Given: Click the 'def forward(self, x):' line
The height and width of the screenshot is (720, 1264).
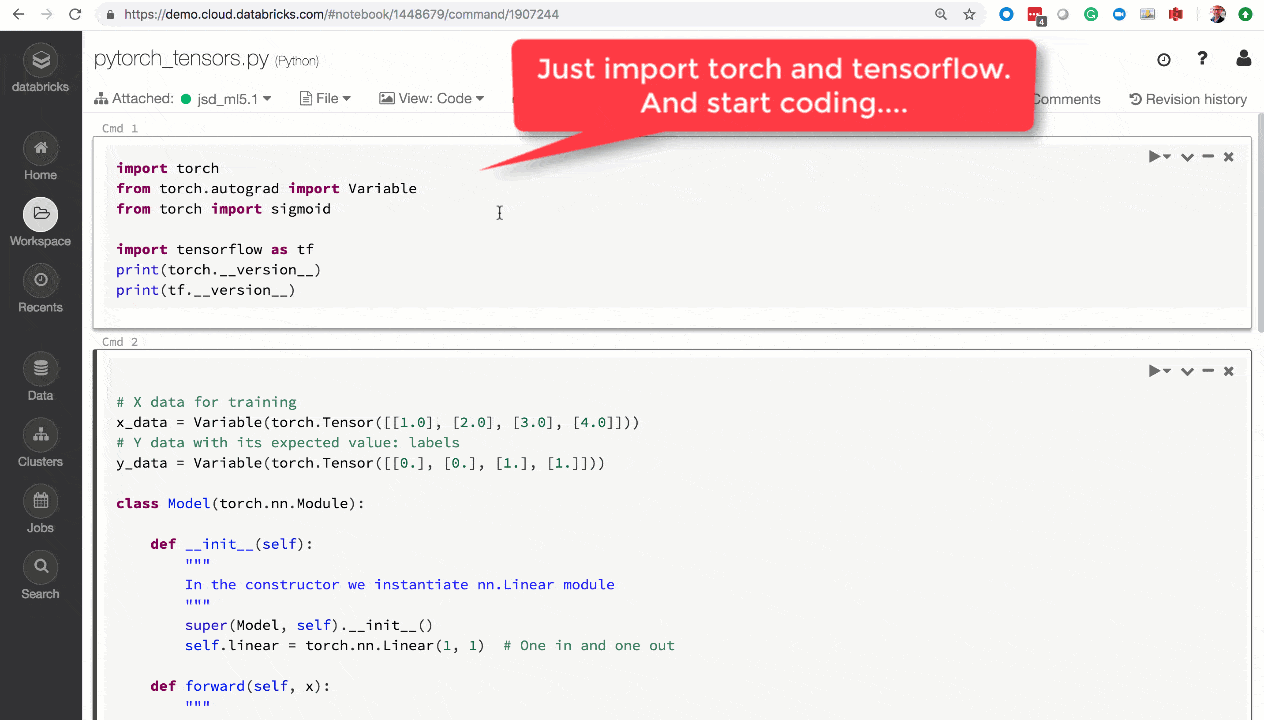Looking at the screenshot, I should pyautogui.click(x=240, y=686).
